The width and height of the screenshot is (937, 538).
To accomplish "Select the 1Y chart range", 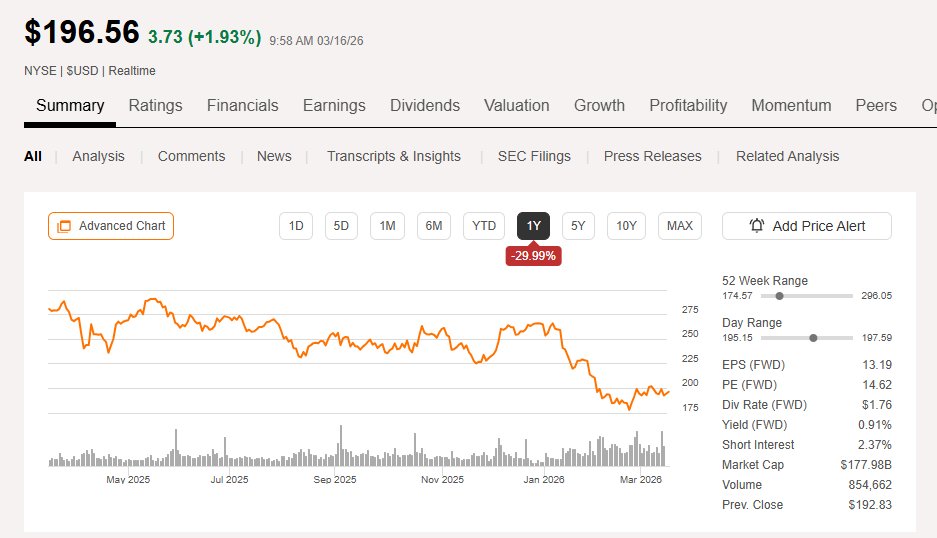I will (533, 226).
